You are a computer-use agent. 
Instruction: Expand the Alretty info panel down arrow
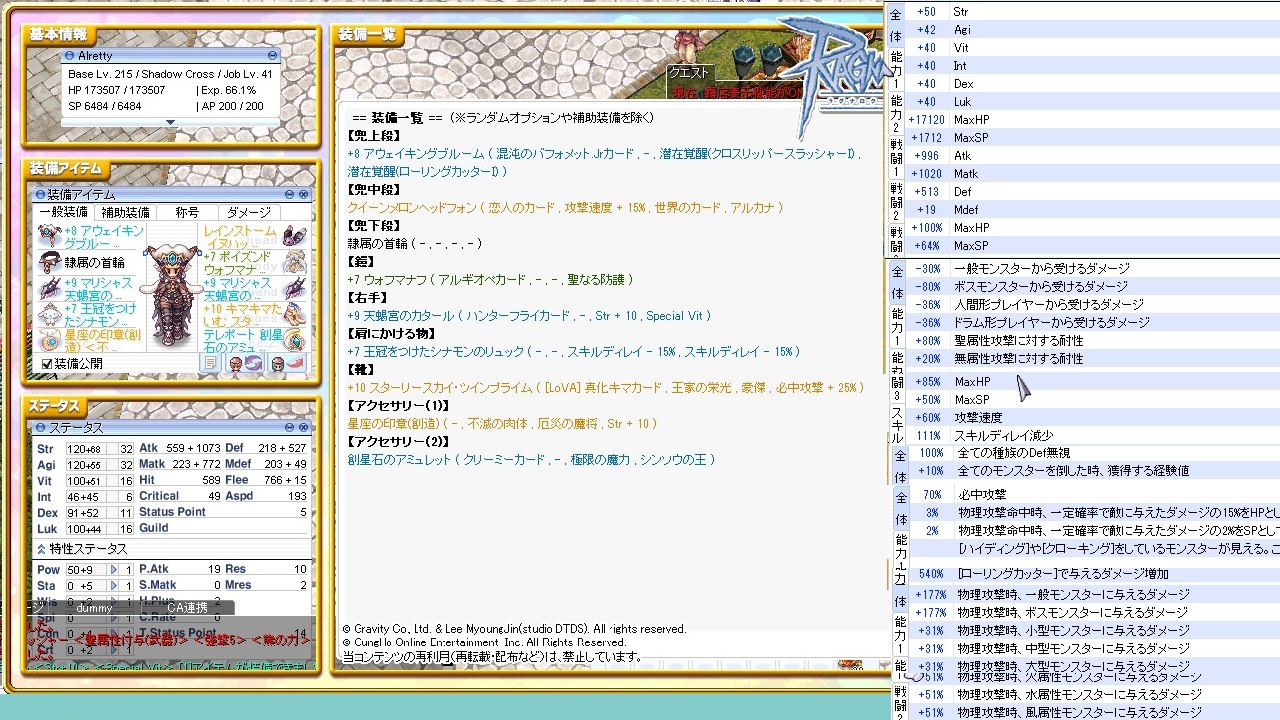[171, 122]
